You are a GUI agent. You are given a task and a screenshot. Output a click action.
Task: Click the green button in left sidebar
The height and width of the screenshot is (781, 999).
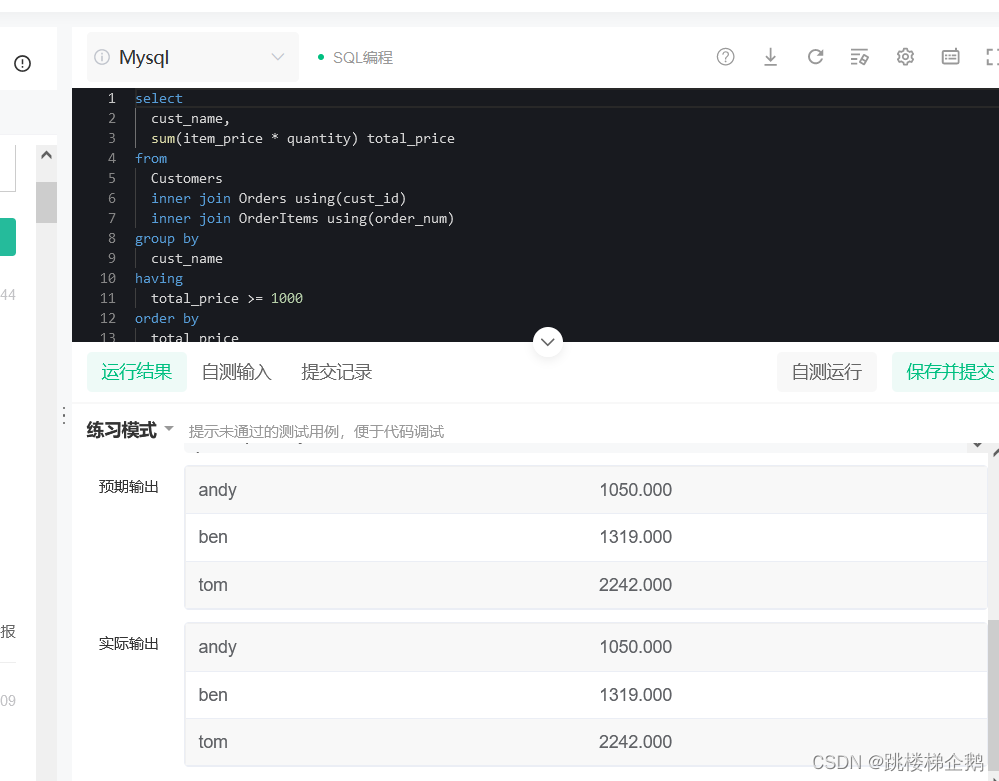pyautogui.click(x=8, y=237)
